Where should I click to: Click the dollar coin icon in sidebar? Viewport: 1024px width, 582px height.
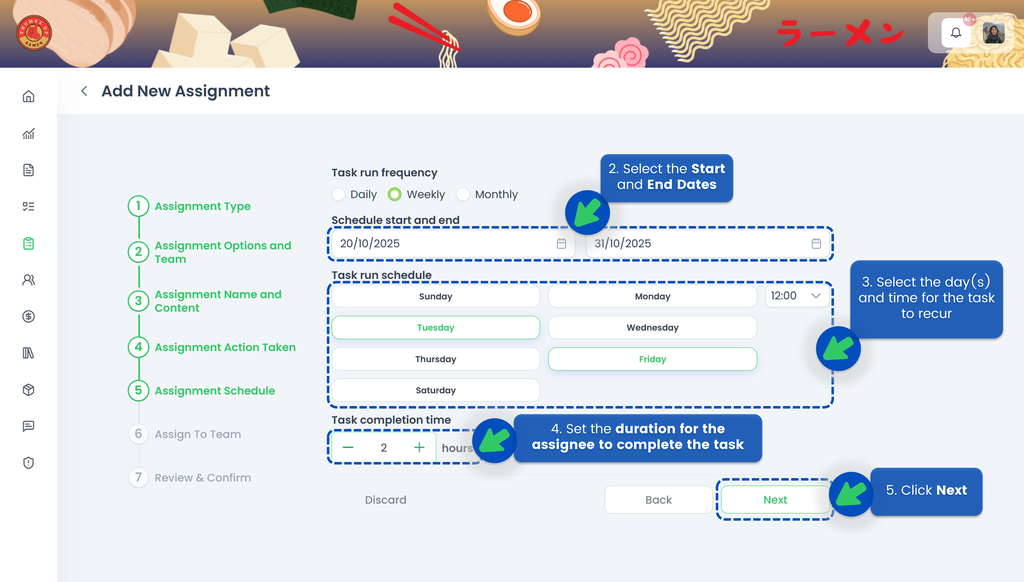coord(28,317)
